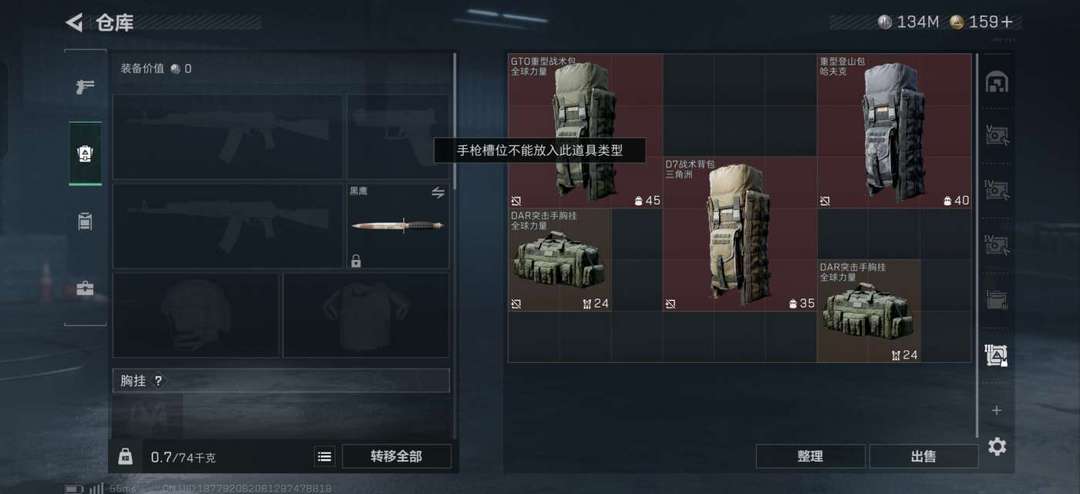Open settings gear in right sidebar
This screenshot has height=494, width=1080.
(x=997, y=446)
